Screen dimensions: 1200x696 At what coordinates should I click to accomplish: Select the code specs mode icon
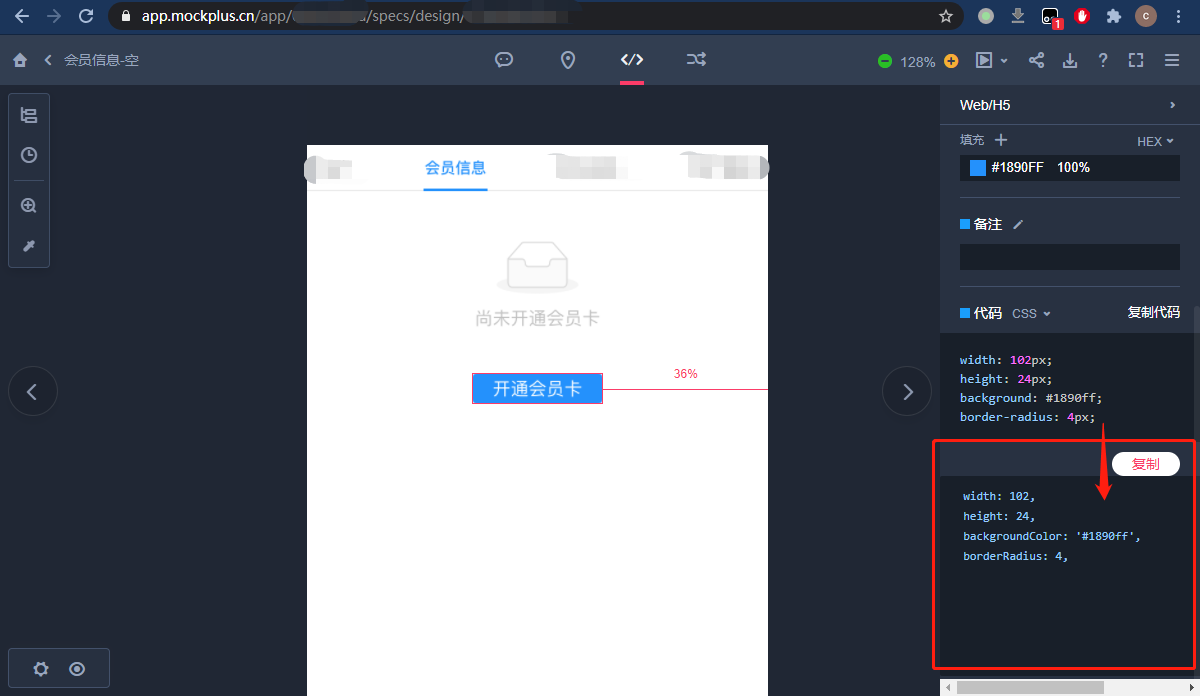tap(632, 60)
